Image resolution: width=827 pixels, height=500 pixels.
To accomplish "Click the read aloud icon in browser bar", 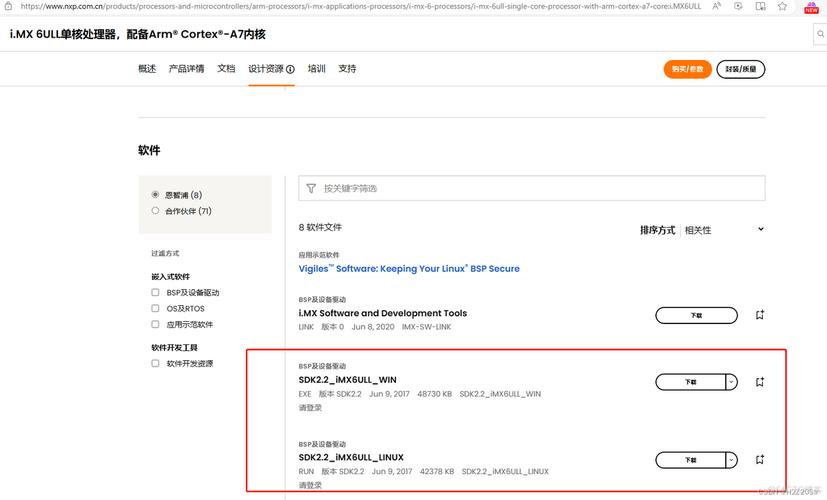I will tap(716, 6).
